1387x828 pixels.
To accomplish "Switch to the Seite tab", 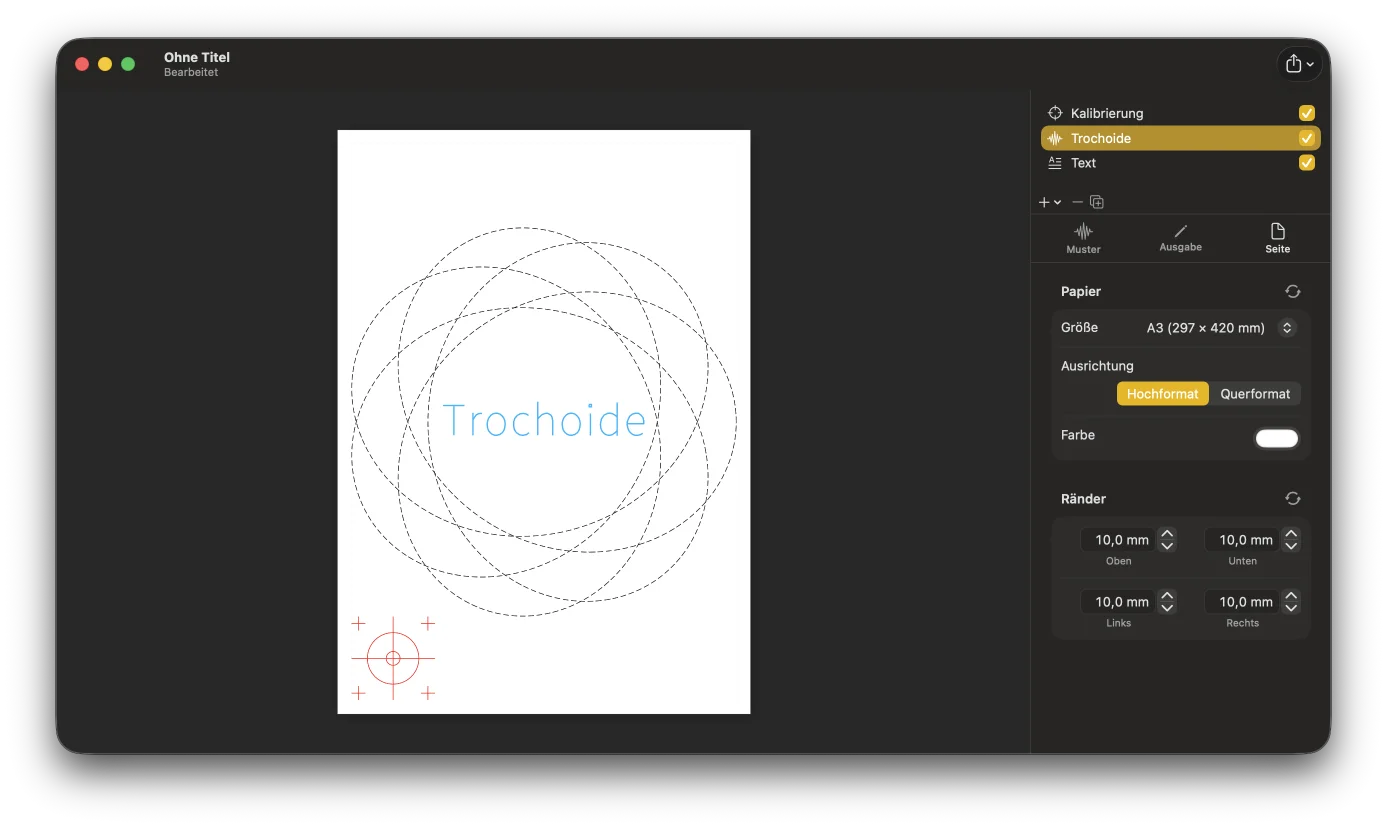I will pyautogui.click(x=1278, y=239).
